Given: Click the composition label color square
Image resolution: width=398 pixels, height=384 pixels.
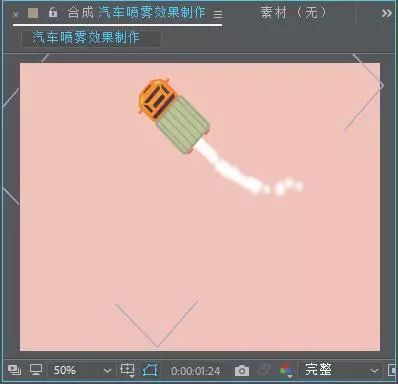Looking at the screenshot, I should coord(33,13).
